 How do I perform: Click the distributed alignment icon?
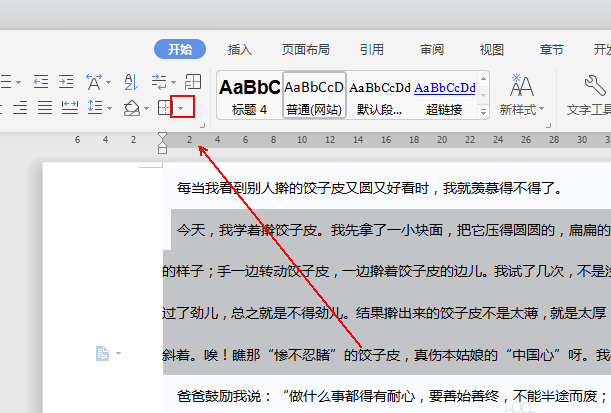[x=68, y=107]
